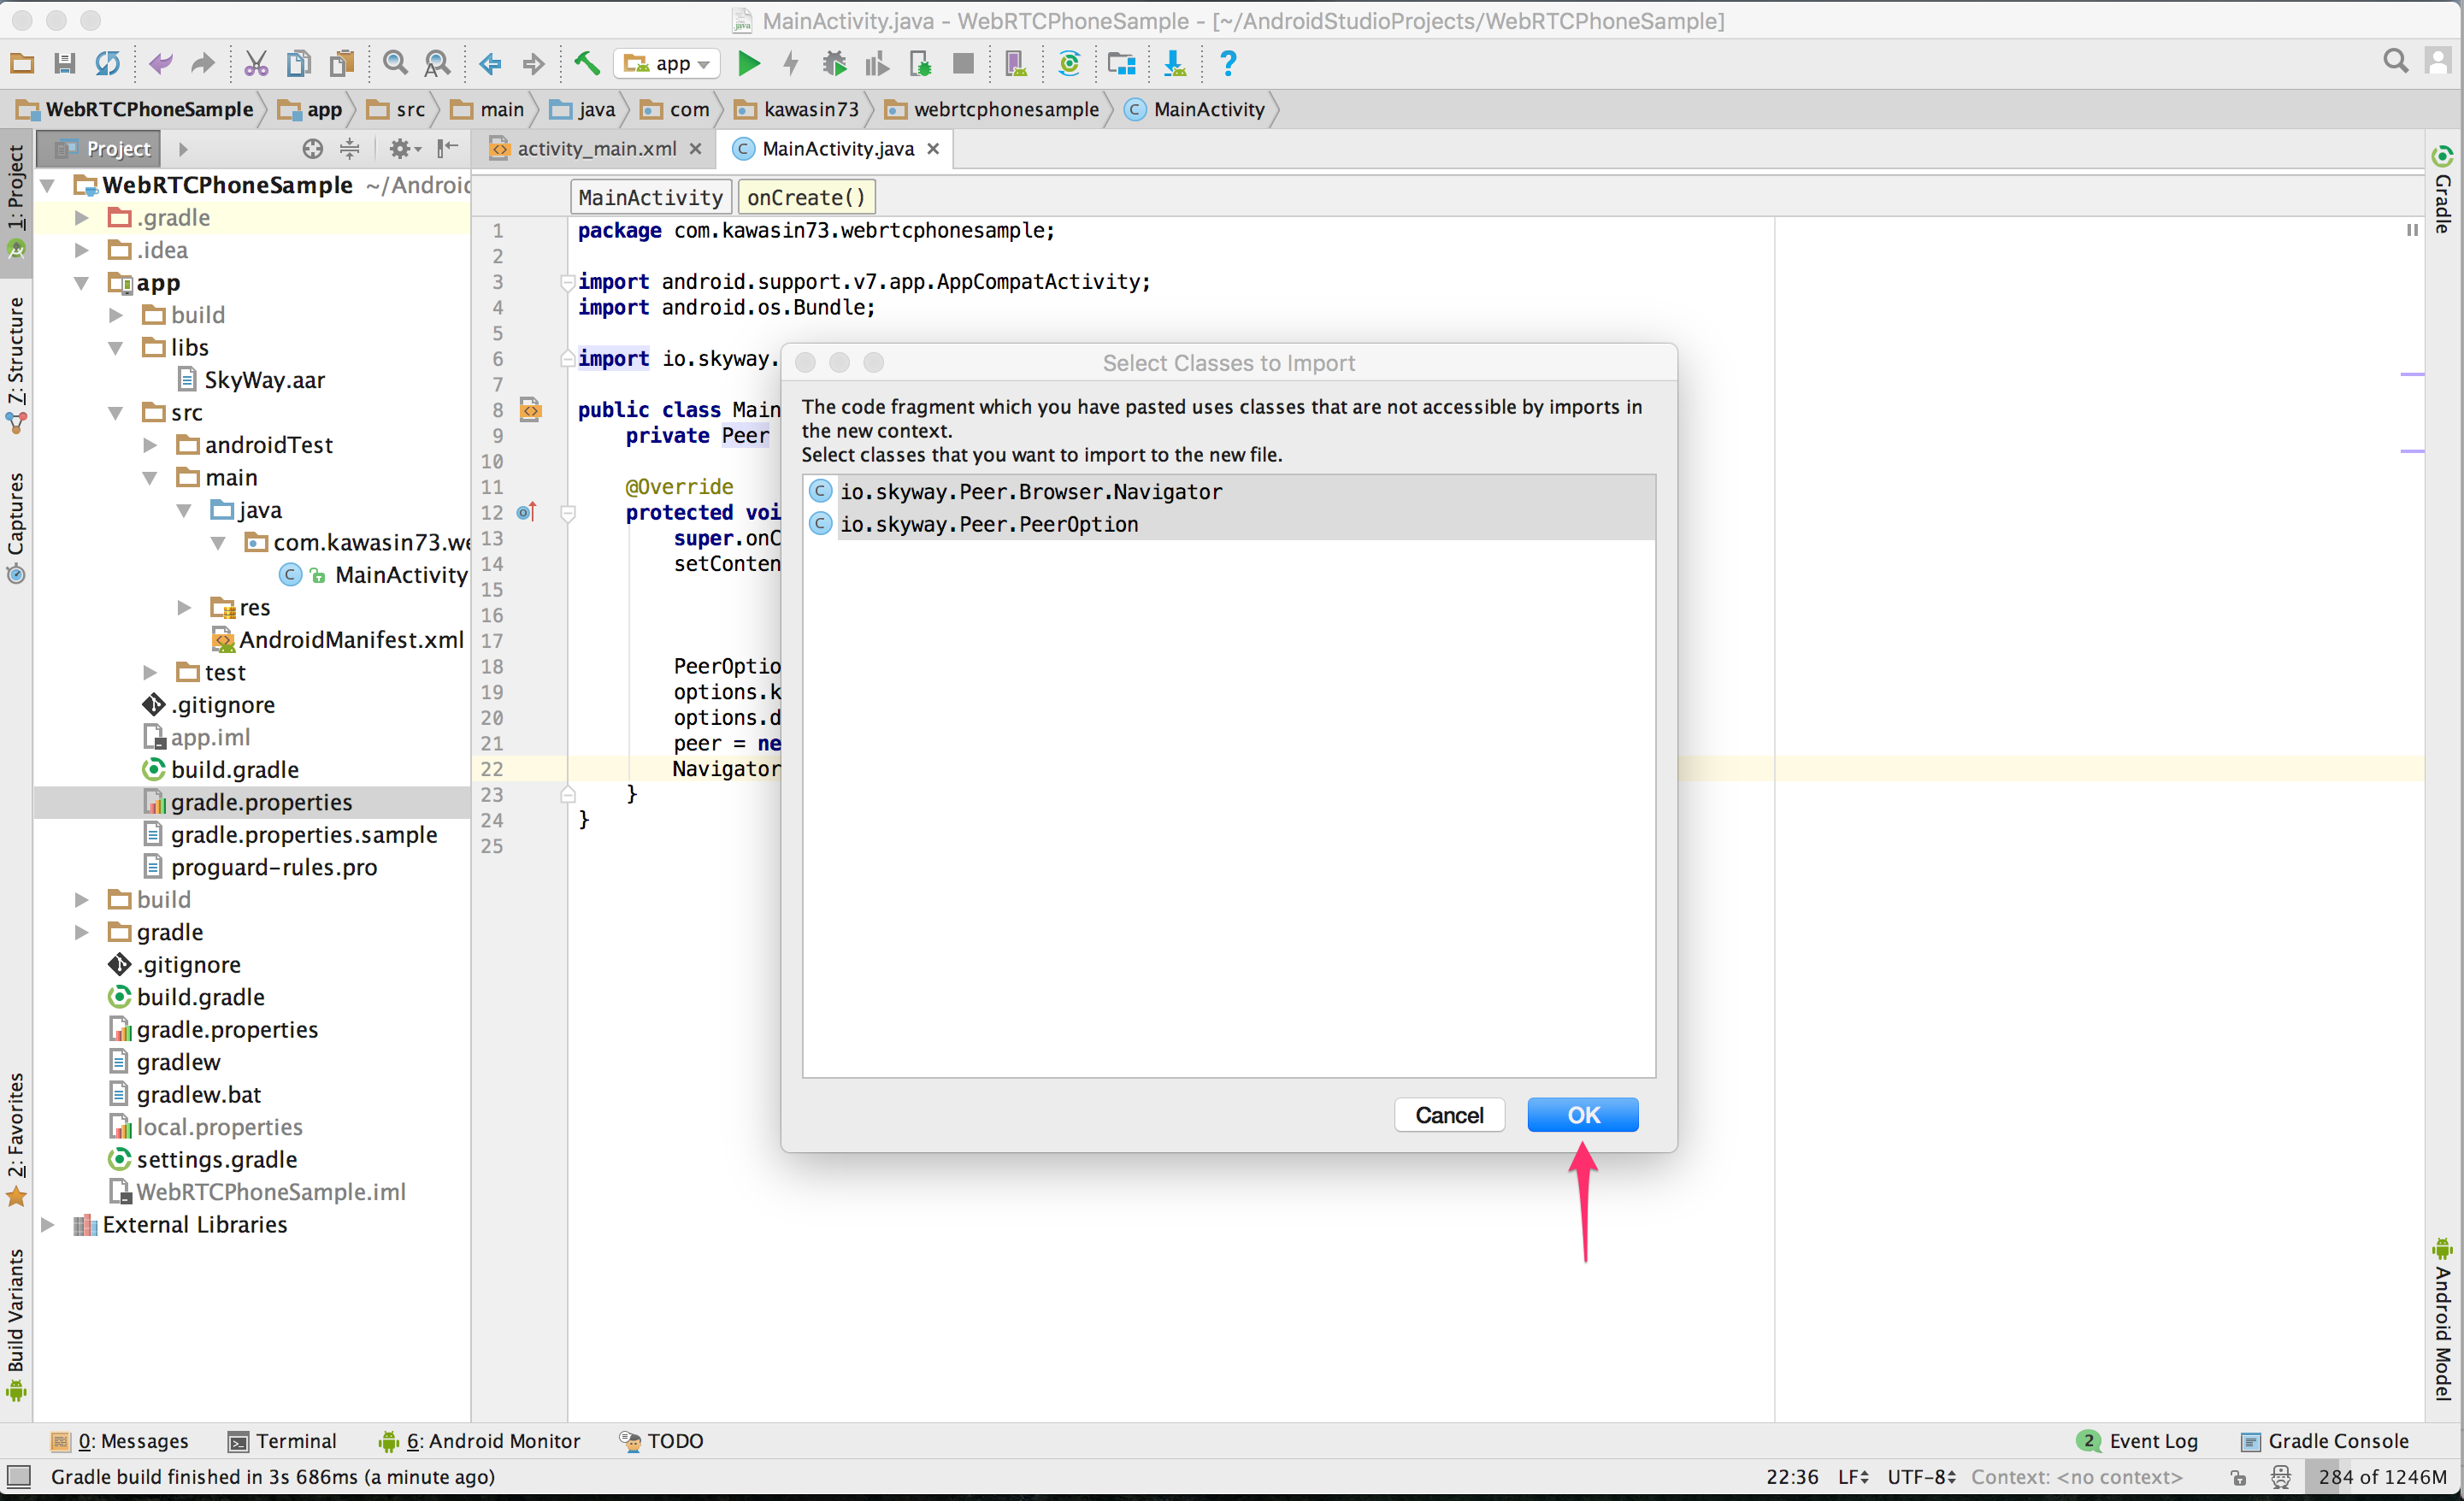
Task: Collapse the app folder in the project tree
Action: click(80, 283)
